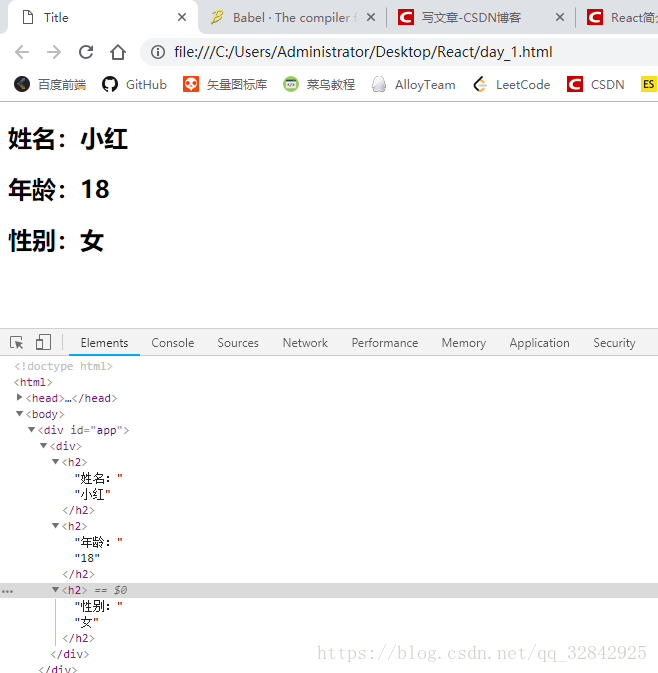Expand the head node
The width and height of the screenshot is (658, 673).
pos(19,397)
